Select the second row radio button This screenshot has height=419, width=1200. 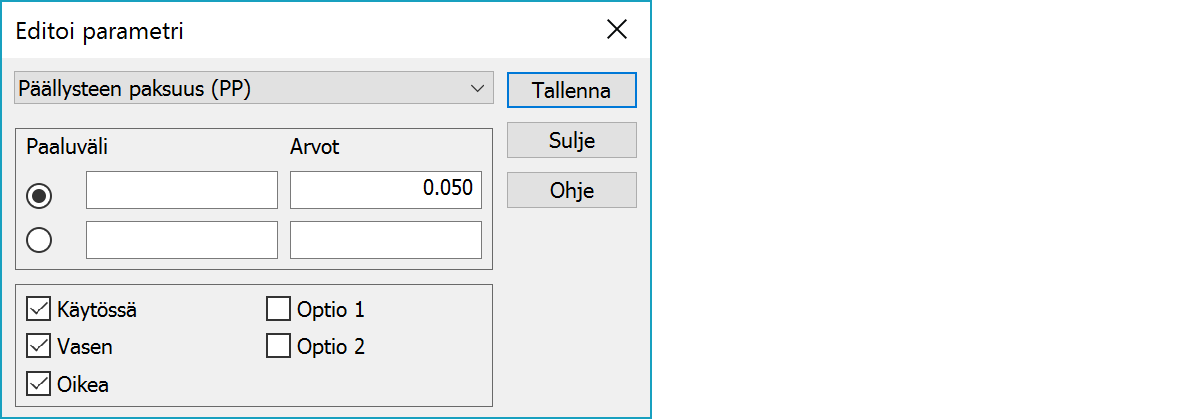39,240
